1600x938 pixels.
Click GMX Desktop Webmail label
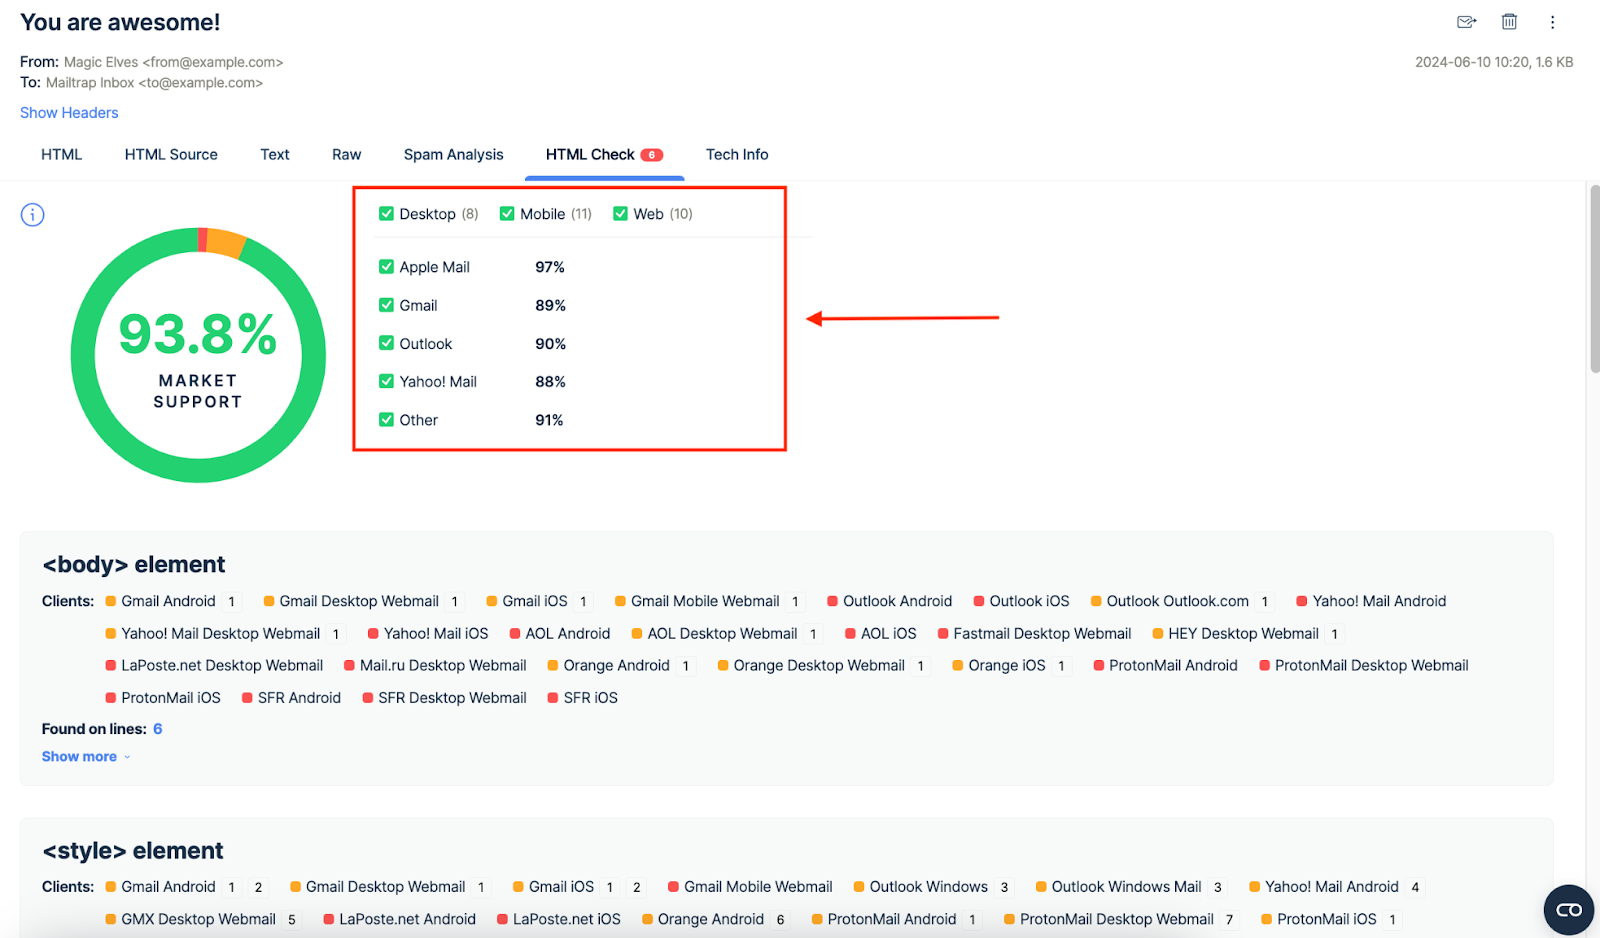point(198,919)
